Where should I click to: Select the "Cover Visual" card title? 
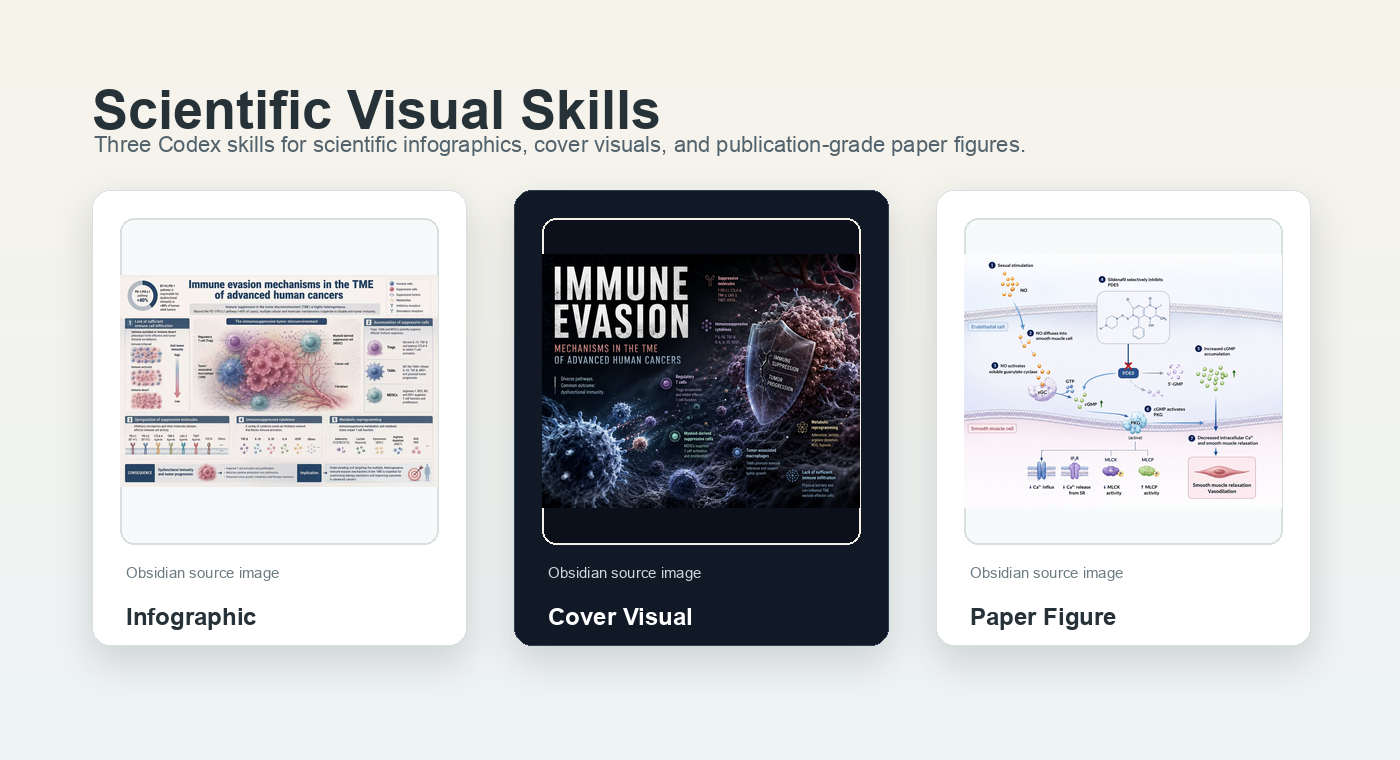pos(620,617)
